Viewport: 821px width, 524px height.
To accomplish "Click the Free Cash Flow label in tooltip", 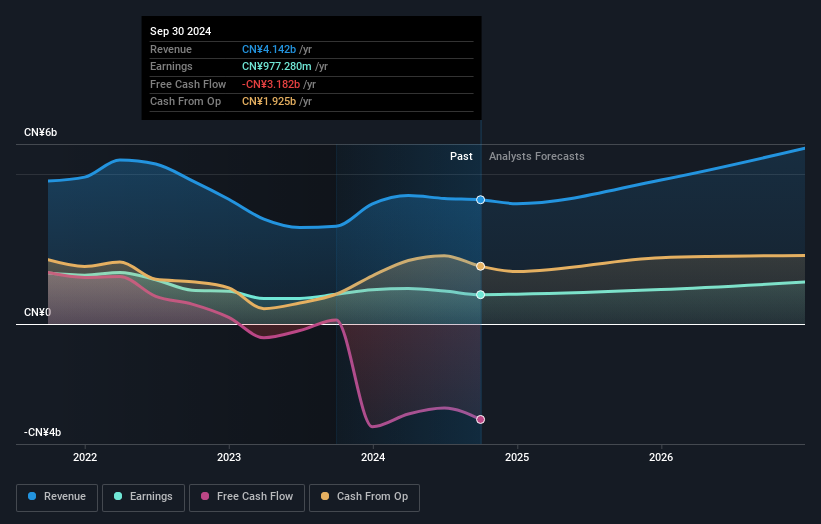I will coord(188,84).
